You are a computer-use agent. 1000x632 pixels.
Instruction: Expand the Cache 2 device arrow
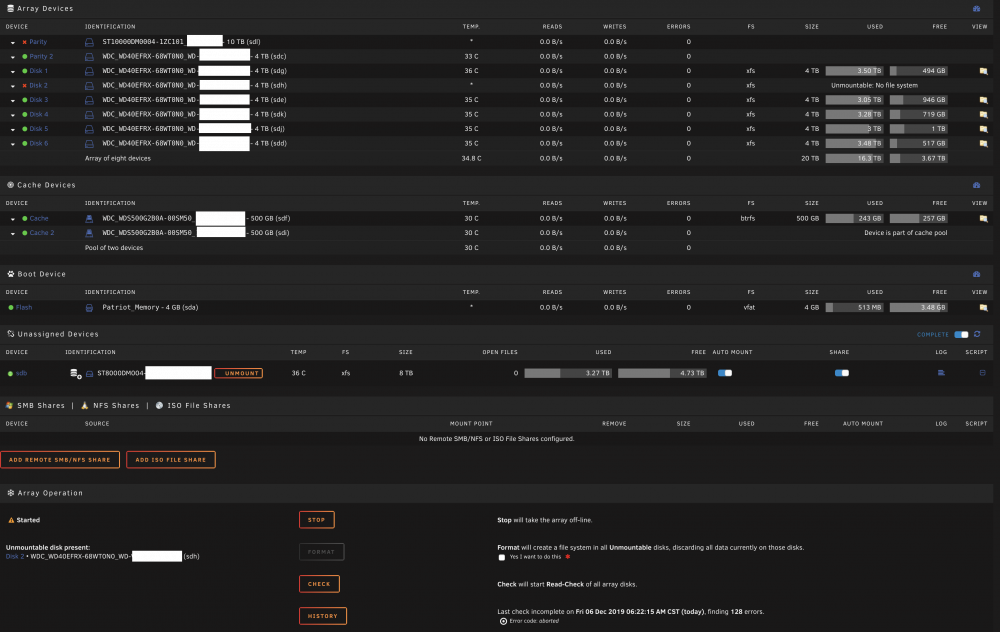(13, 233)
